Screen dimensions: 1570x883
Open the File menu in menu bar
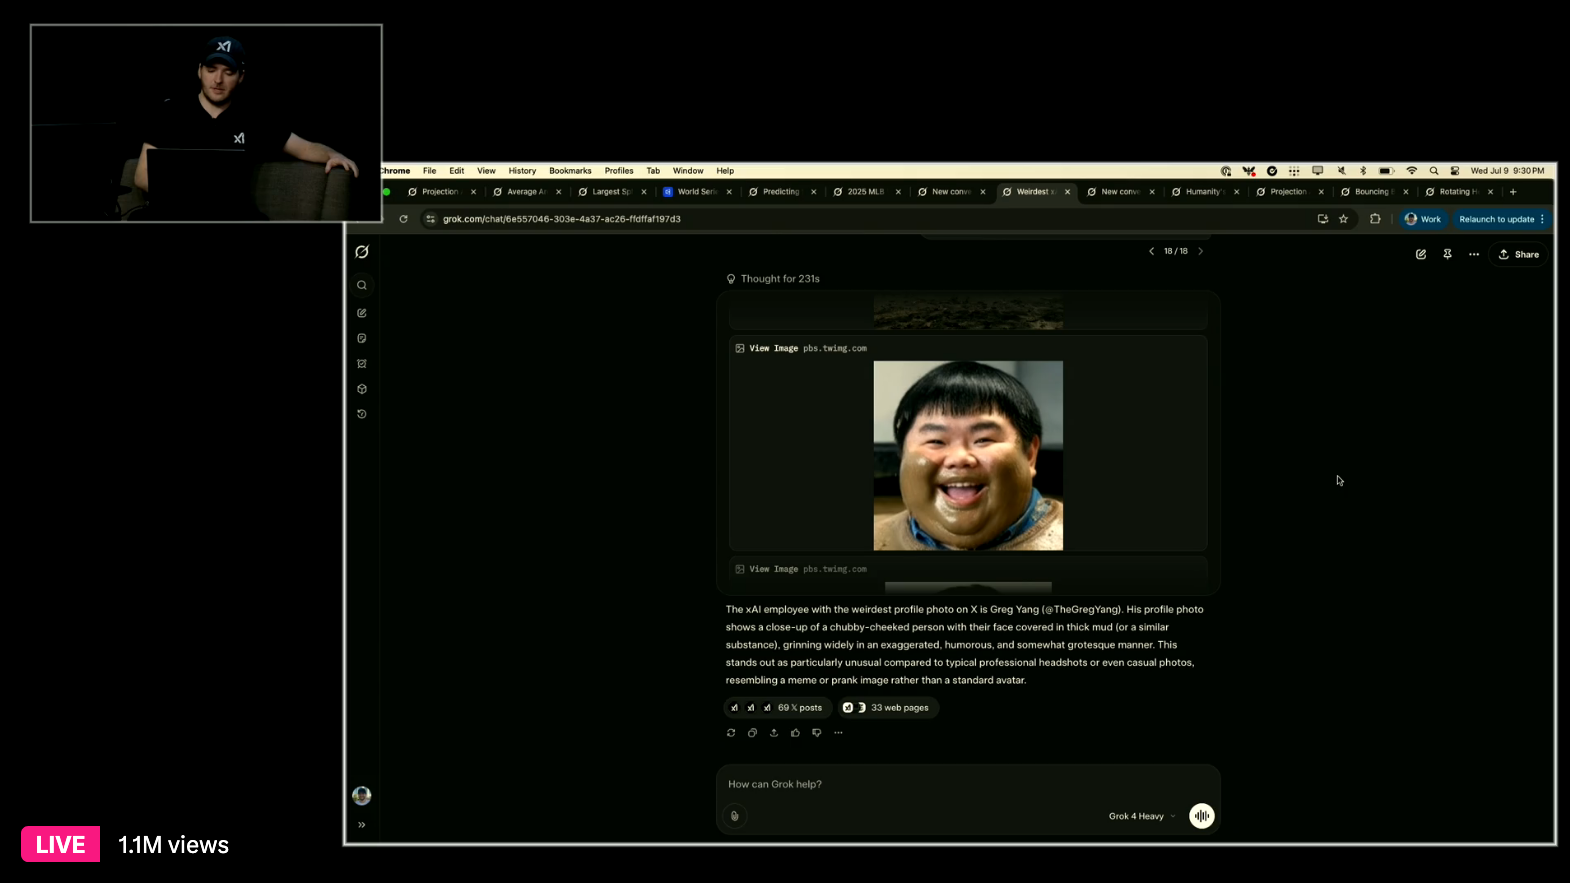[429, 171]
